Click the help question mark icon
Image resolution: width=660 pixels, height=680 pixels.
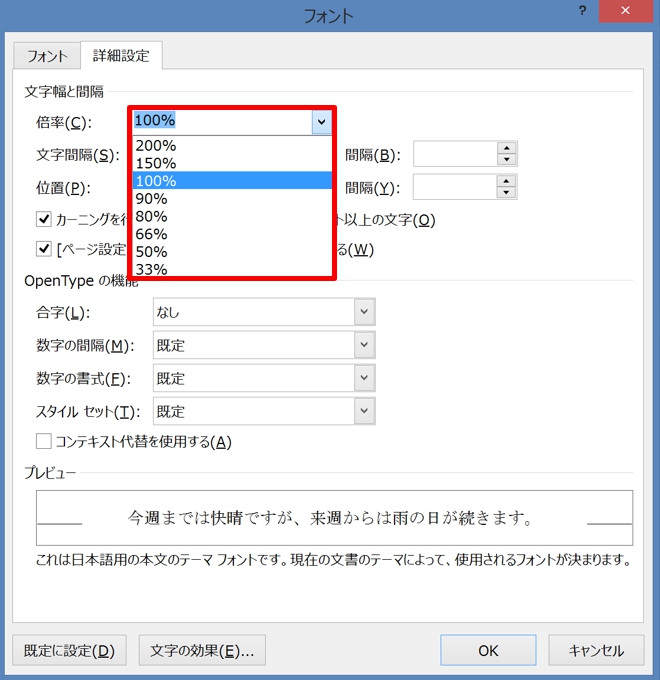[x=582, y=10]
